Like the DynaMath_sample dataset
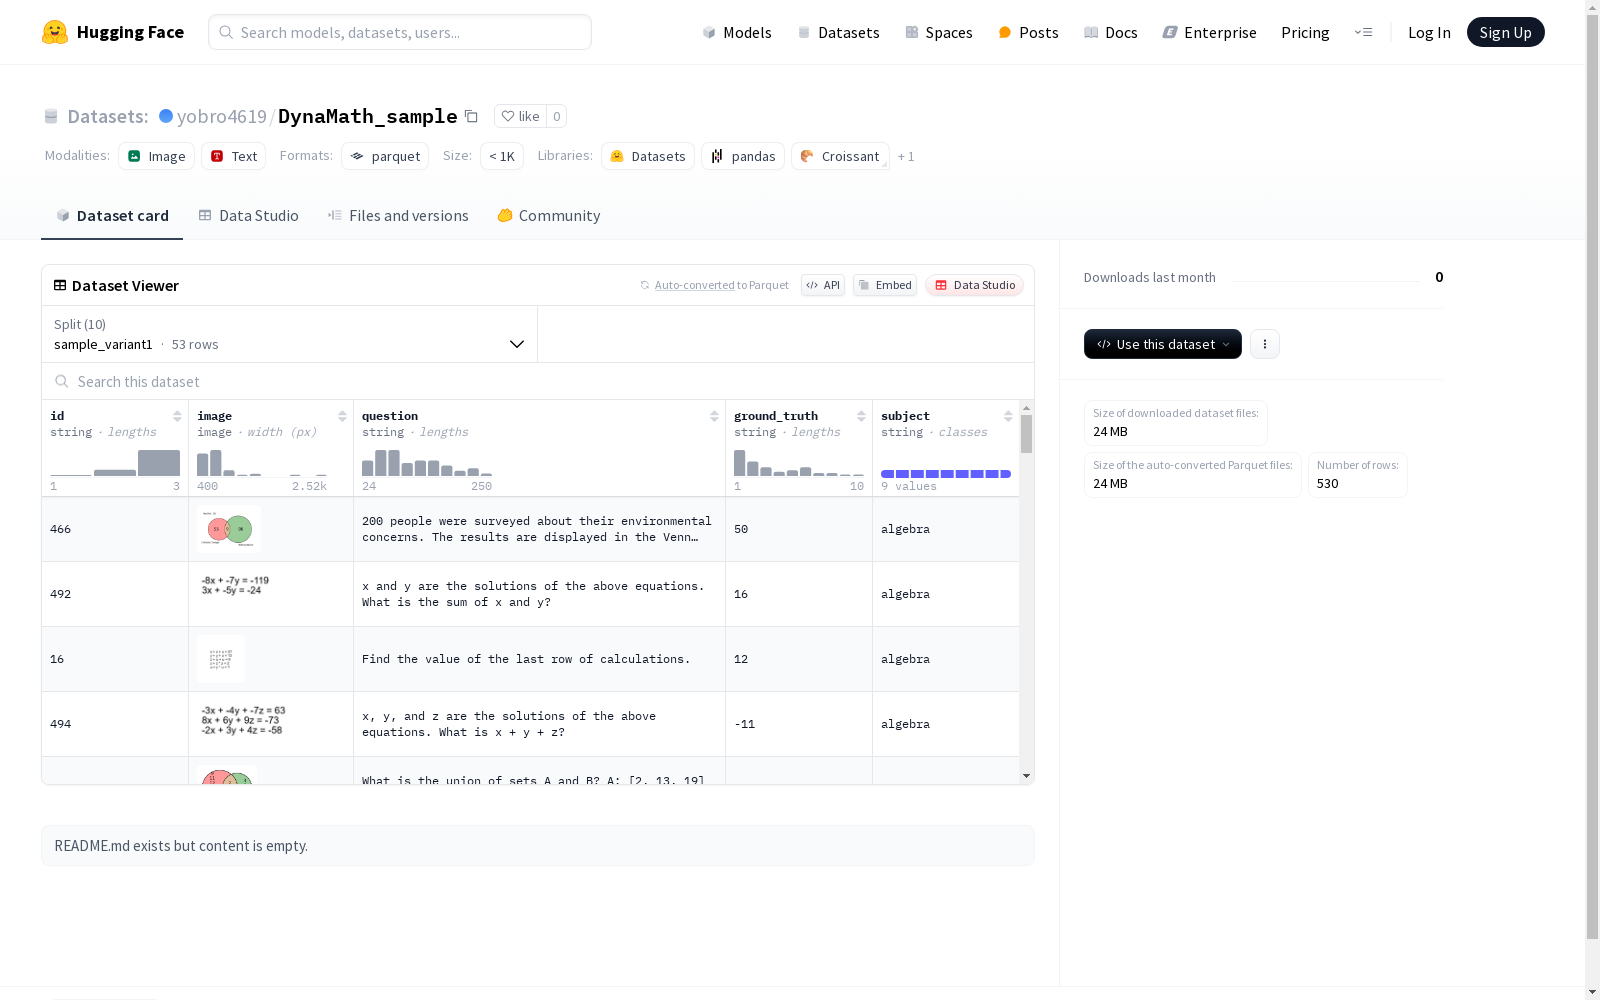Image resolution: width=1600 pixels, height=1000 pixels. (x=520, y=116)
